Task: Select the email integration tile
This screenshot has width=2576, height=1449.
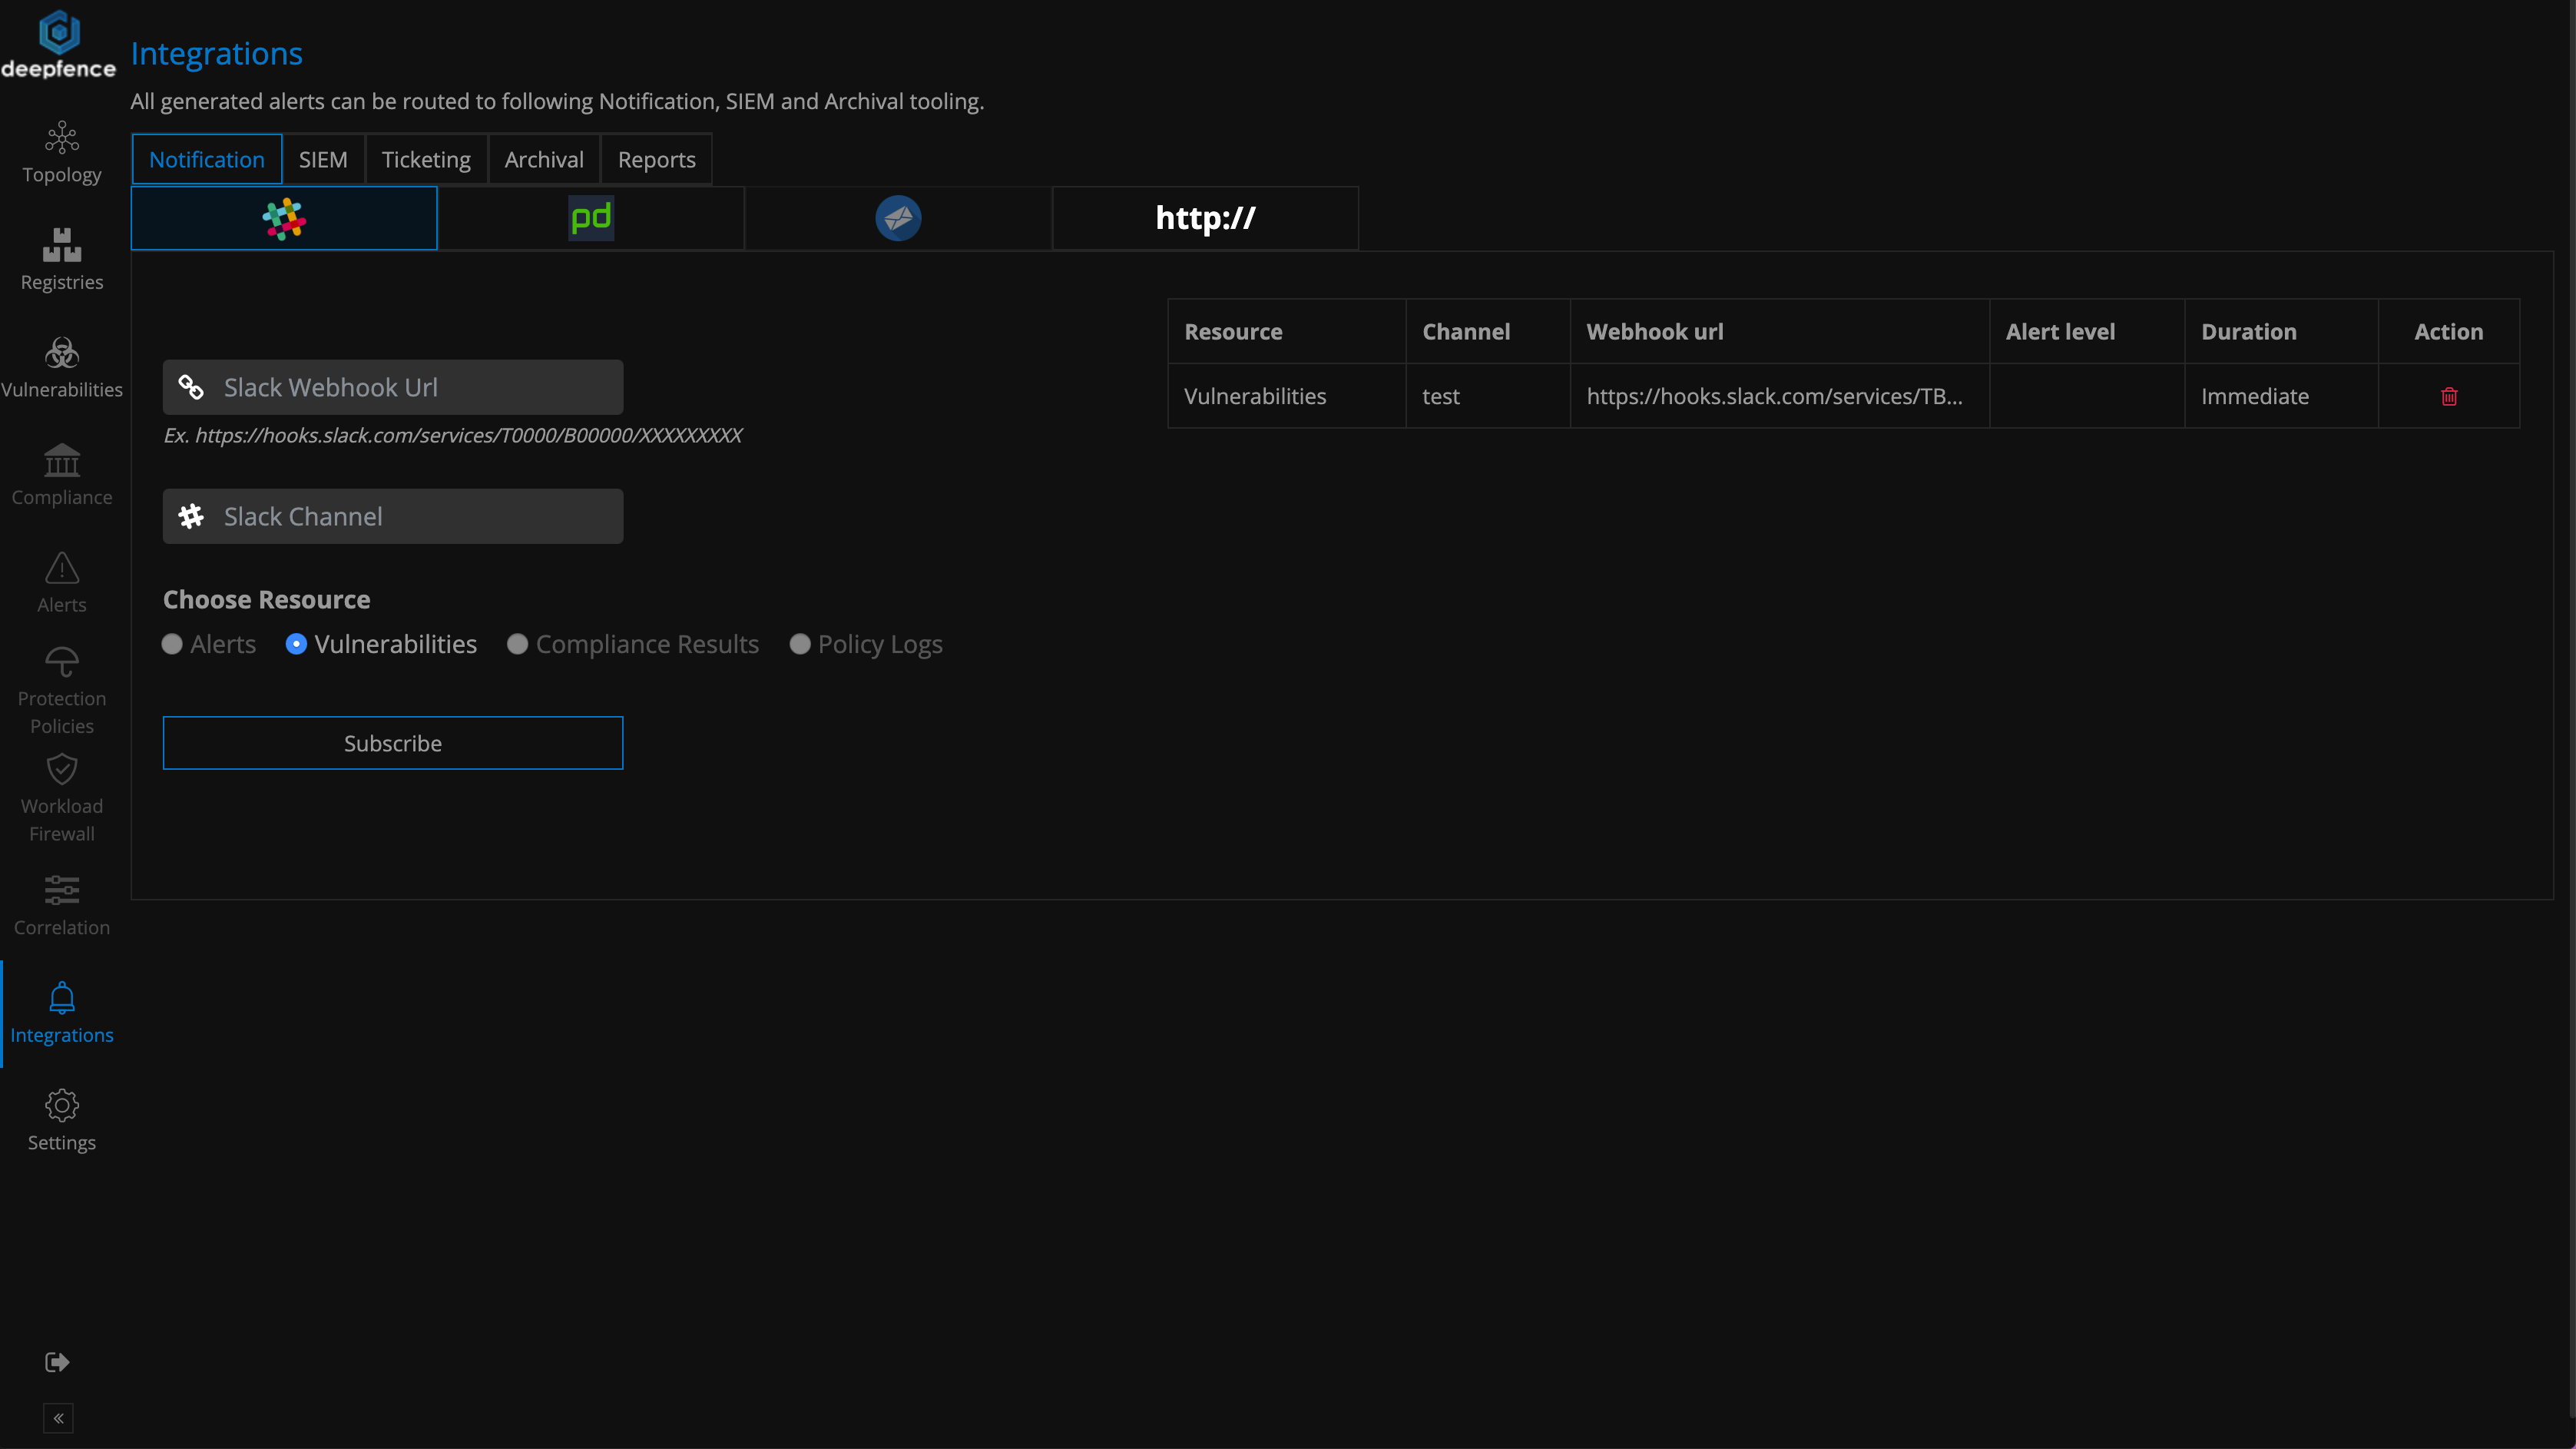Action: pos(898,218)
